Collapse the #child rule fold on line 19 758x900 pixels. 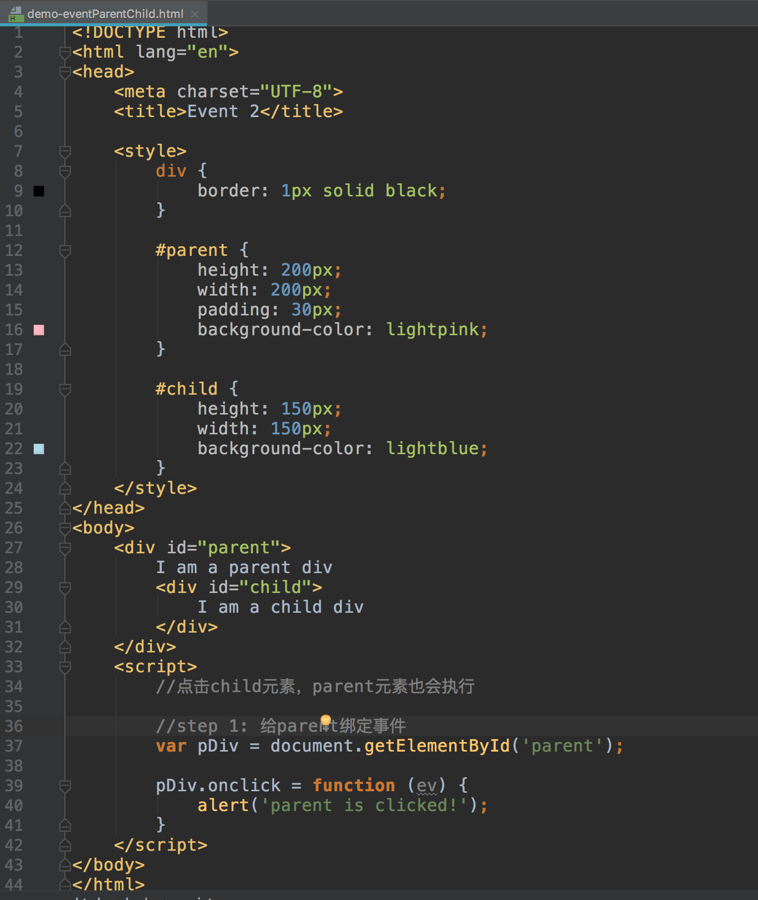point(65,390)
